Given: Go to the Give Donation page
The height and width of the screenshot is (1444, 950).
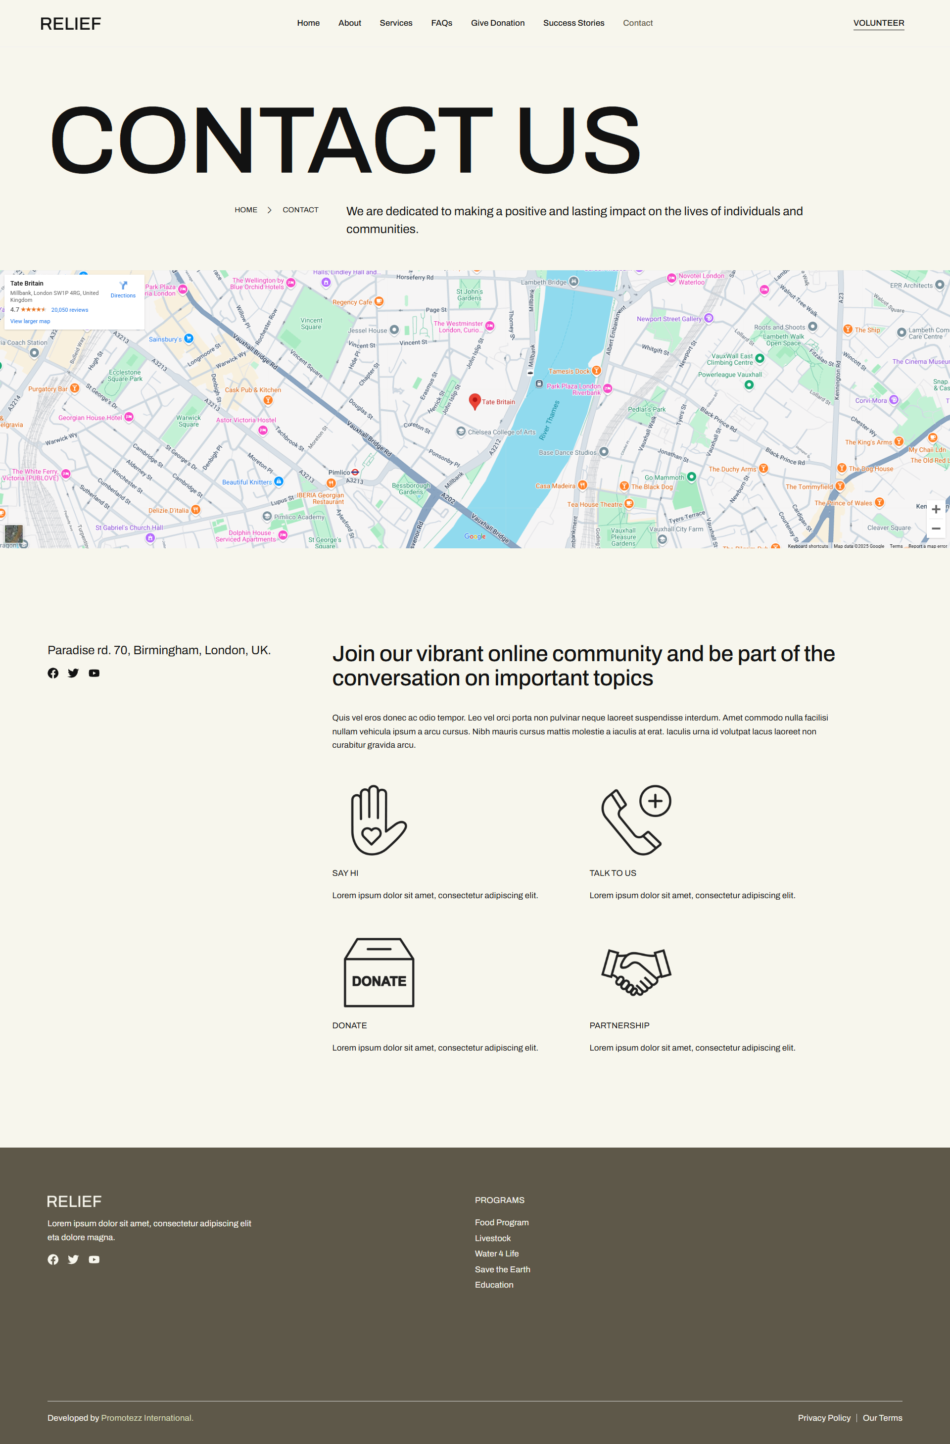Looking at the screenshot, I should point(497,23).
